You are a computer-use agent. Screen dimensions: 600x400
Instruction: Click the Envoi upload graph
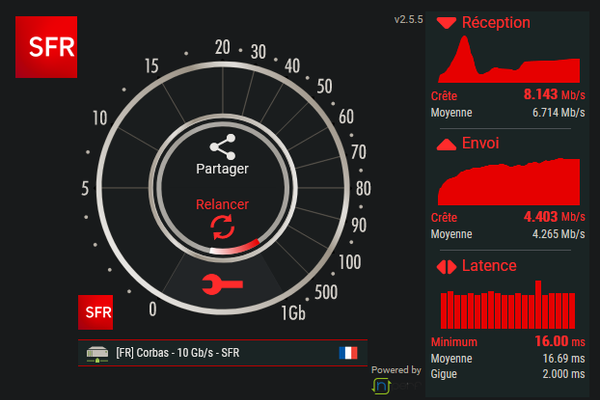(x=509, y=181)
